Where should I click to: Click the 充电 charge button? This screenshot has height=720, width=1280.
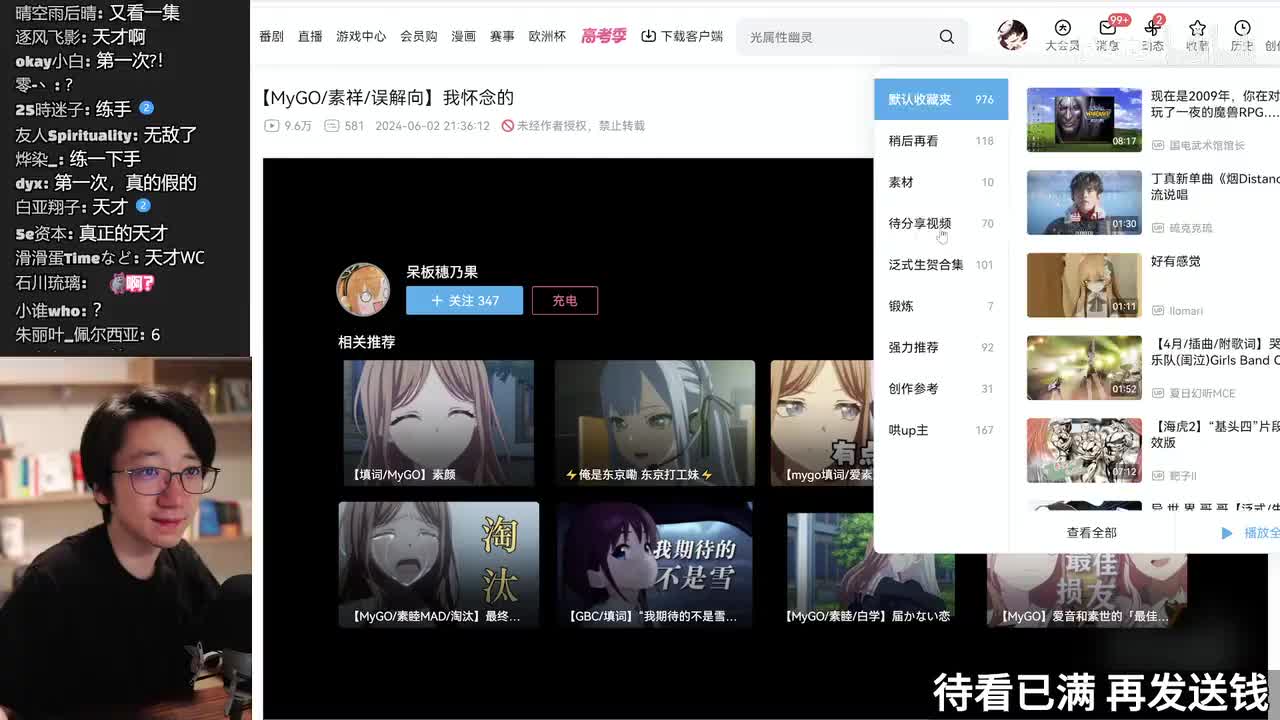(565, 300)
